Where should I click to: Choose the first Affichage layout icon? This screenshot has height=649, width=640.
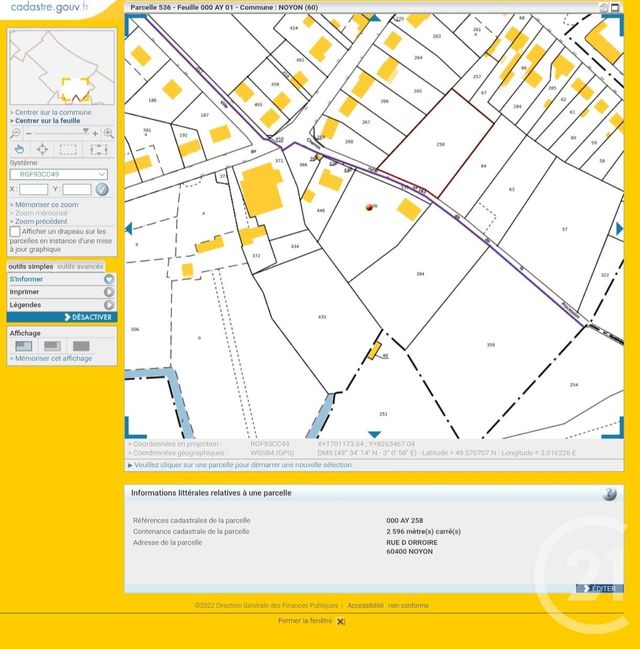coord(24,346)
